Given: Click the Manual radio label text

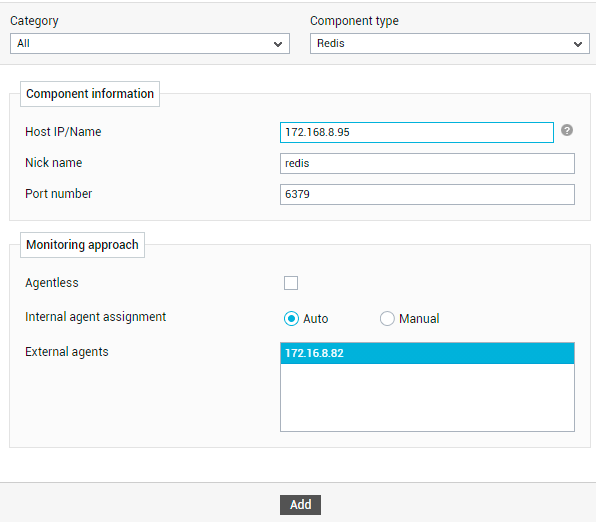Looking at the screenshot, I should click(x=419, y=319).
